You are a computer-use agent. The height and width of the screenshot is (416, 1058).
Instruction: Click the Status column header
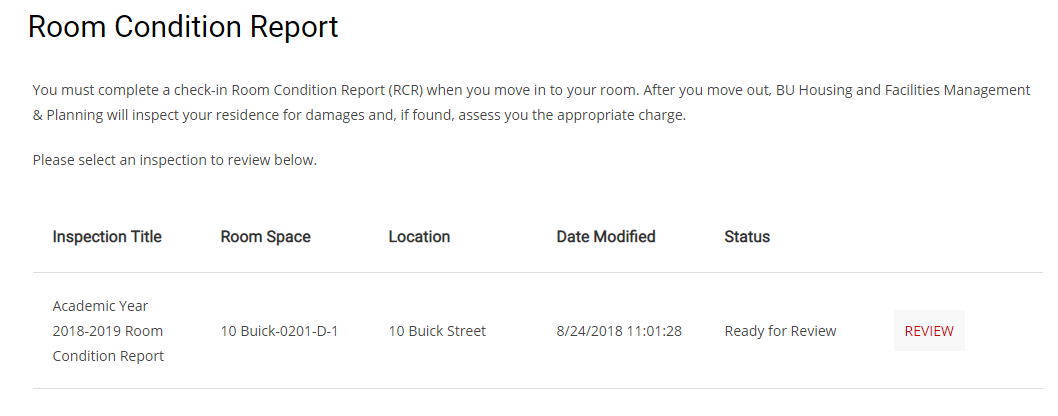[x=747, y=237]
